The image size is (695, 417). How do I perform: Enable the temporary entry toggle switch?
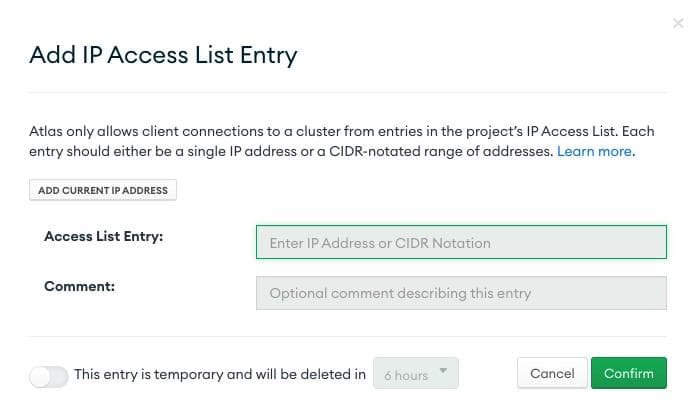[49, 375]
